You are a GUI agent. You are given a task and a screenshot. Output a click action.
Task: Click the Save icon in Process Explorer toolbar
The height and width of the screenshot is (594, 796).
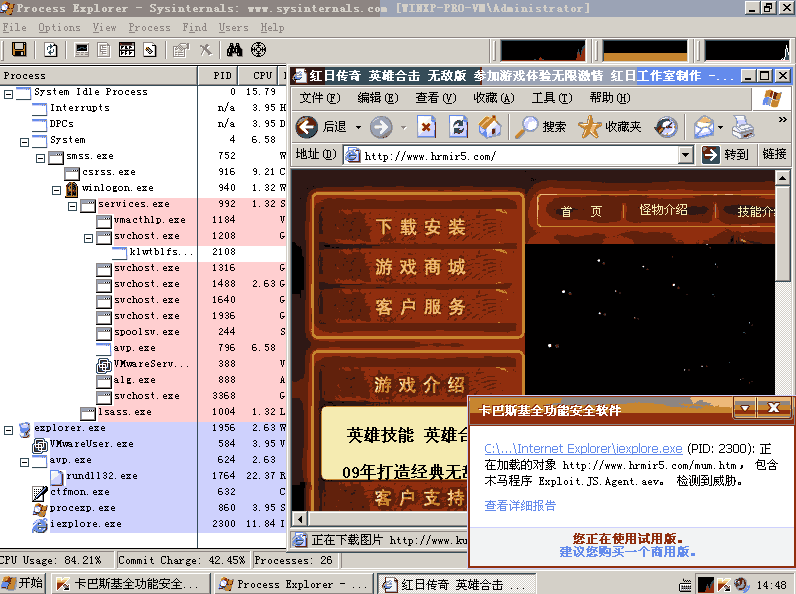point(17,49)
